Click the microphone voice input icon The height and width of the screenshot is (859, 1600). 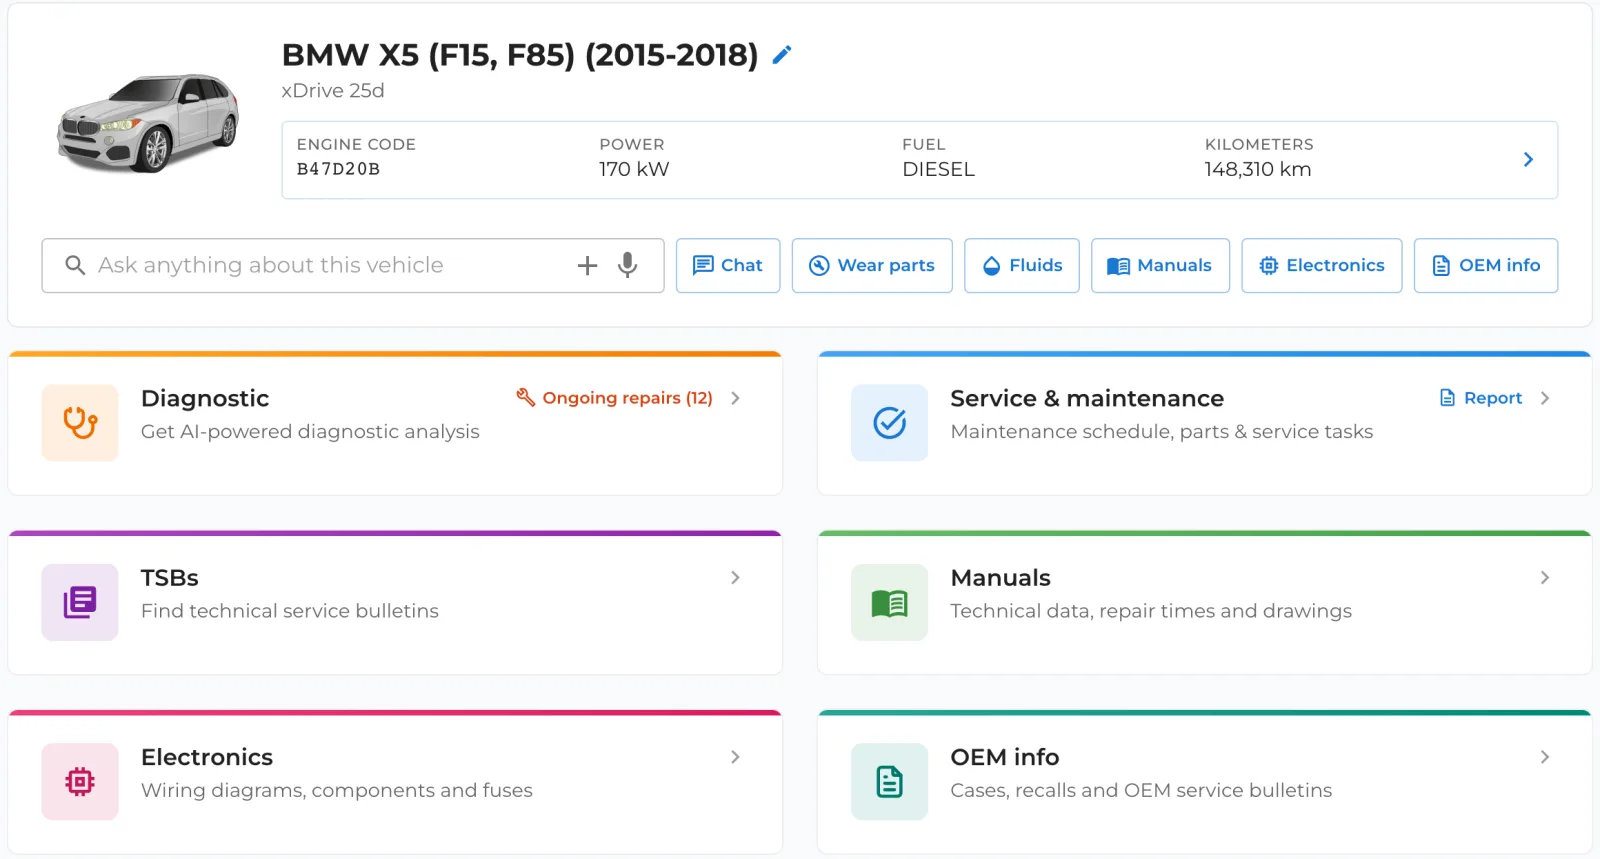[x=628, y=265]
